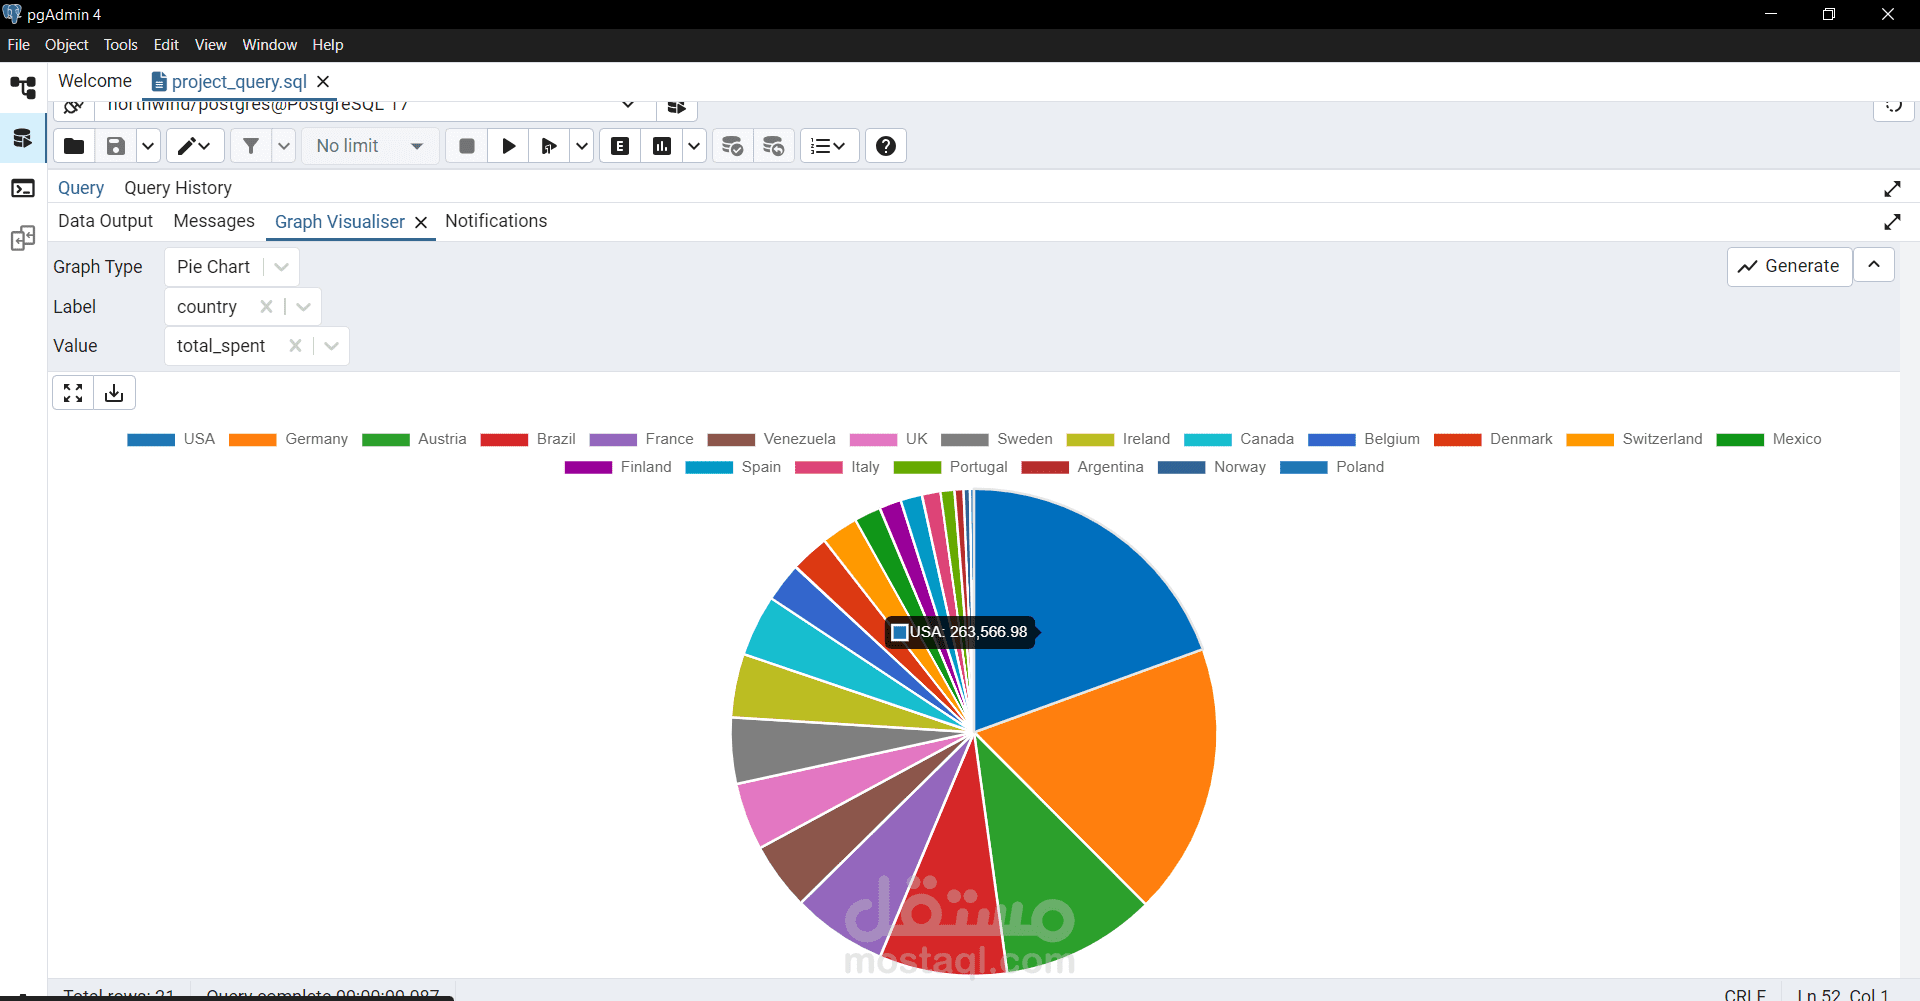Screen dimensions: 1920x1001
Task: Open the Workspace comparison sidebar icon
Action: coord(23,238)
